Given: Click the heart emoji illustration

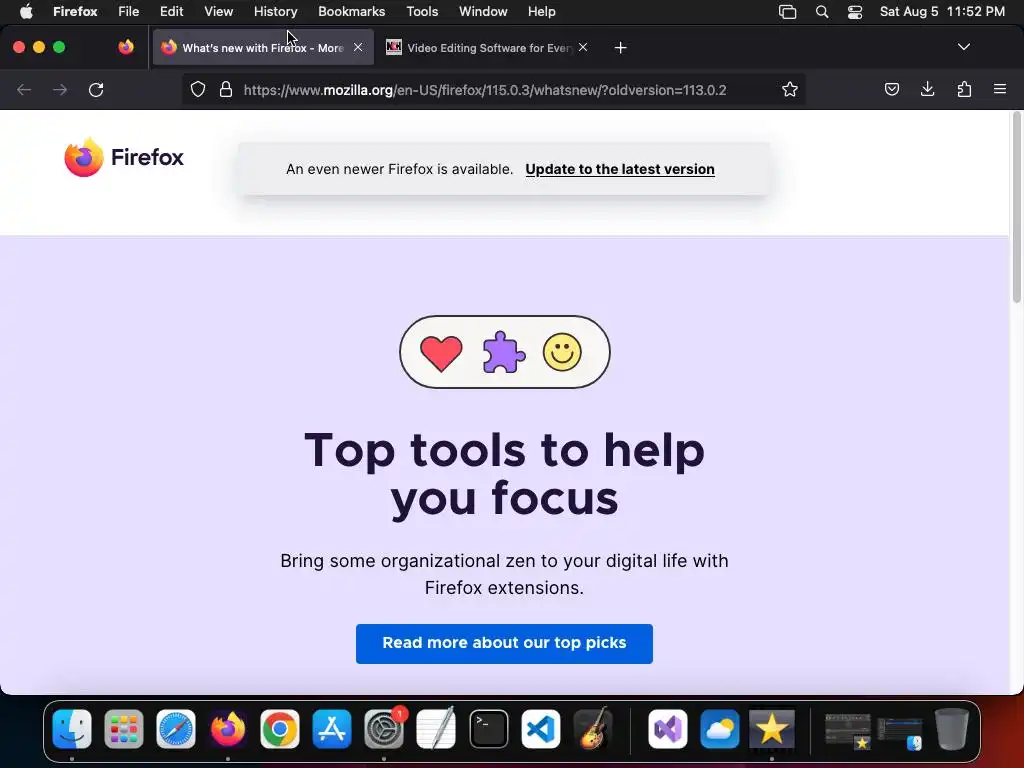Looking at the screenshot, I should 441,353.
